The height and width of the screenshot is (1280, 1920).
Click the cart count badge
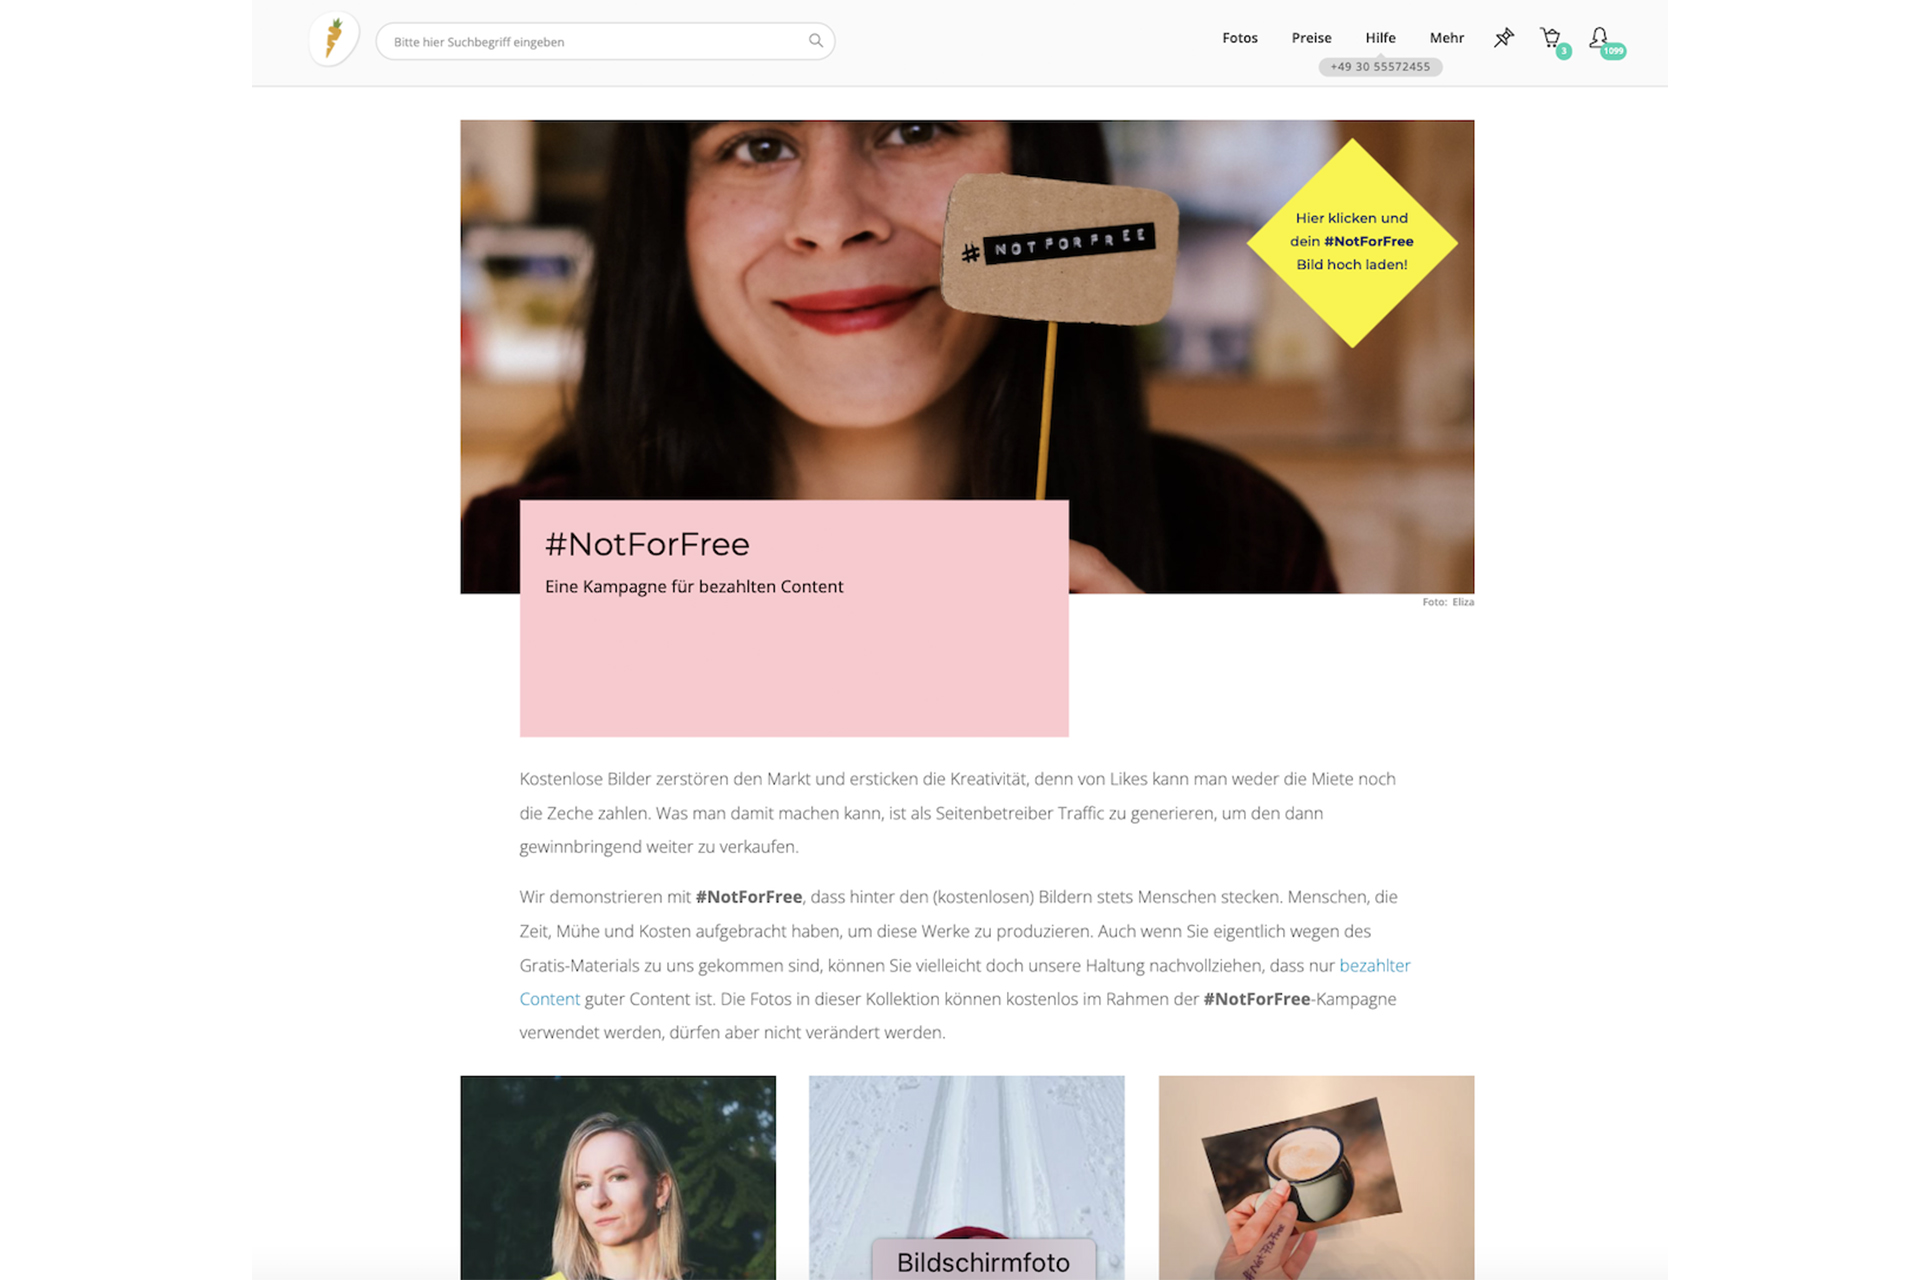(x=1564, y=51)
